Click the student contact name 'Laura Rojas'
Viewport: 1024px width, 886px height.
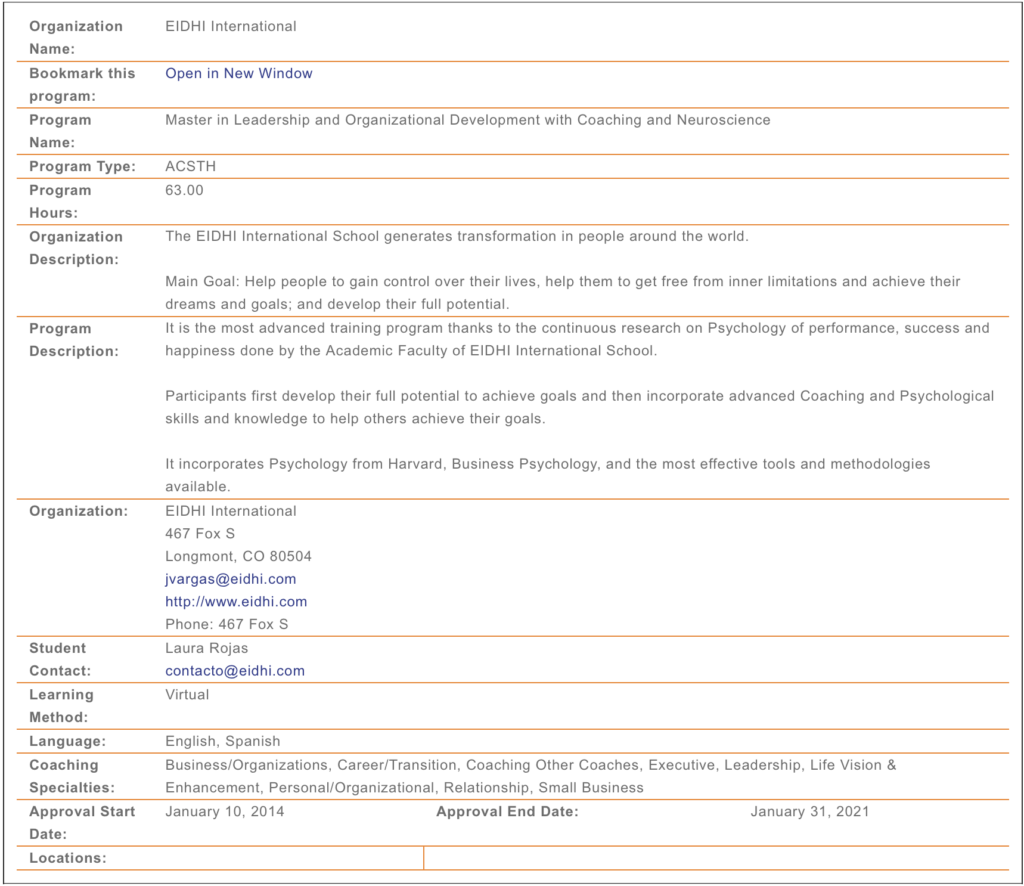206,648
